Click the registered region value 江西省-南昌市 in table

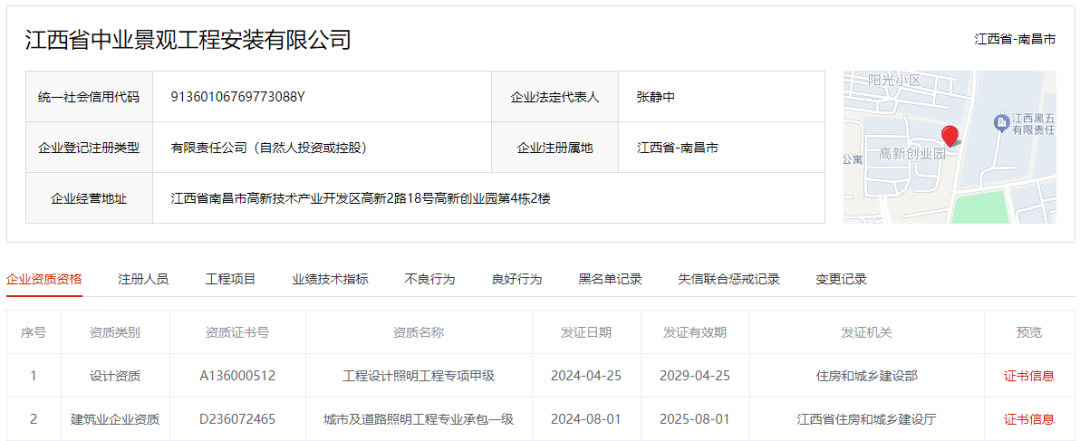coord(677,147)
